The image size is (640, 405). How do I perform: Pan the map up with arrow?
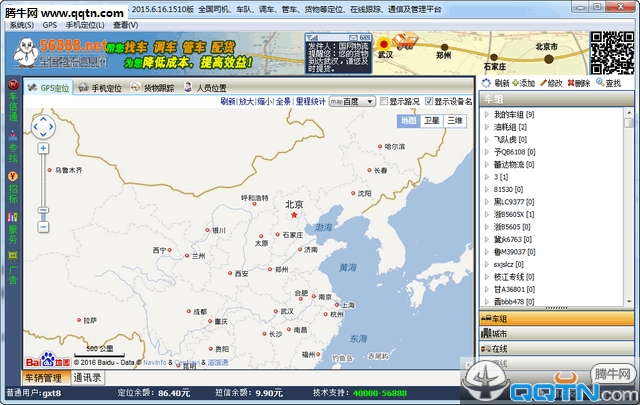[x=43, y=119]
